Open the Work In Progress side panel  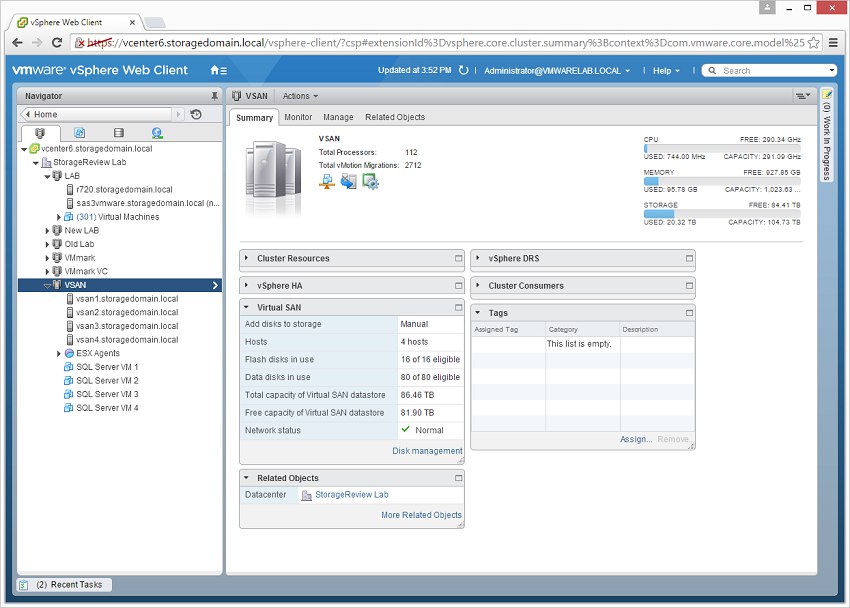coord(826,135)
